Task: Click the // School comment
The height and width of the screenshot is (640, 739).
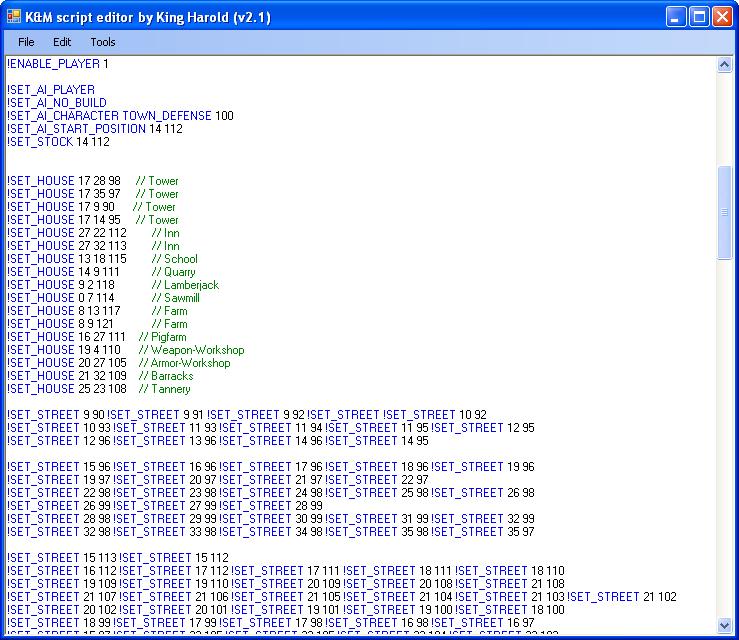Action: (x=174, y=259)
